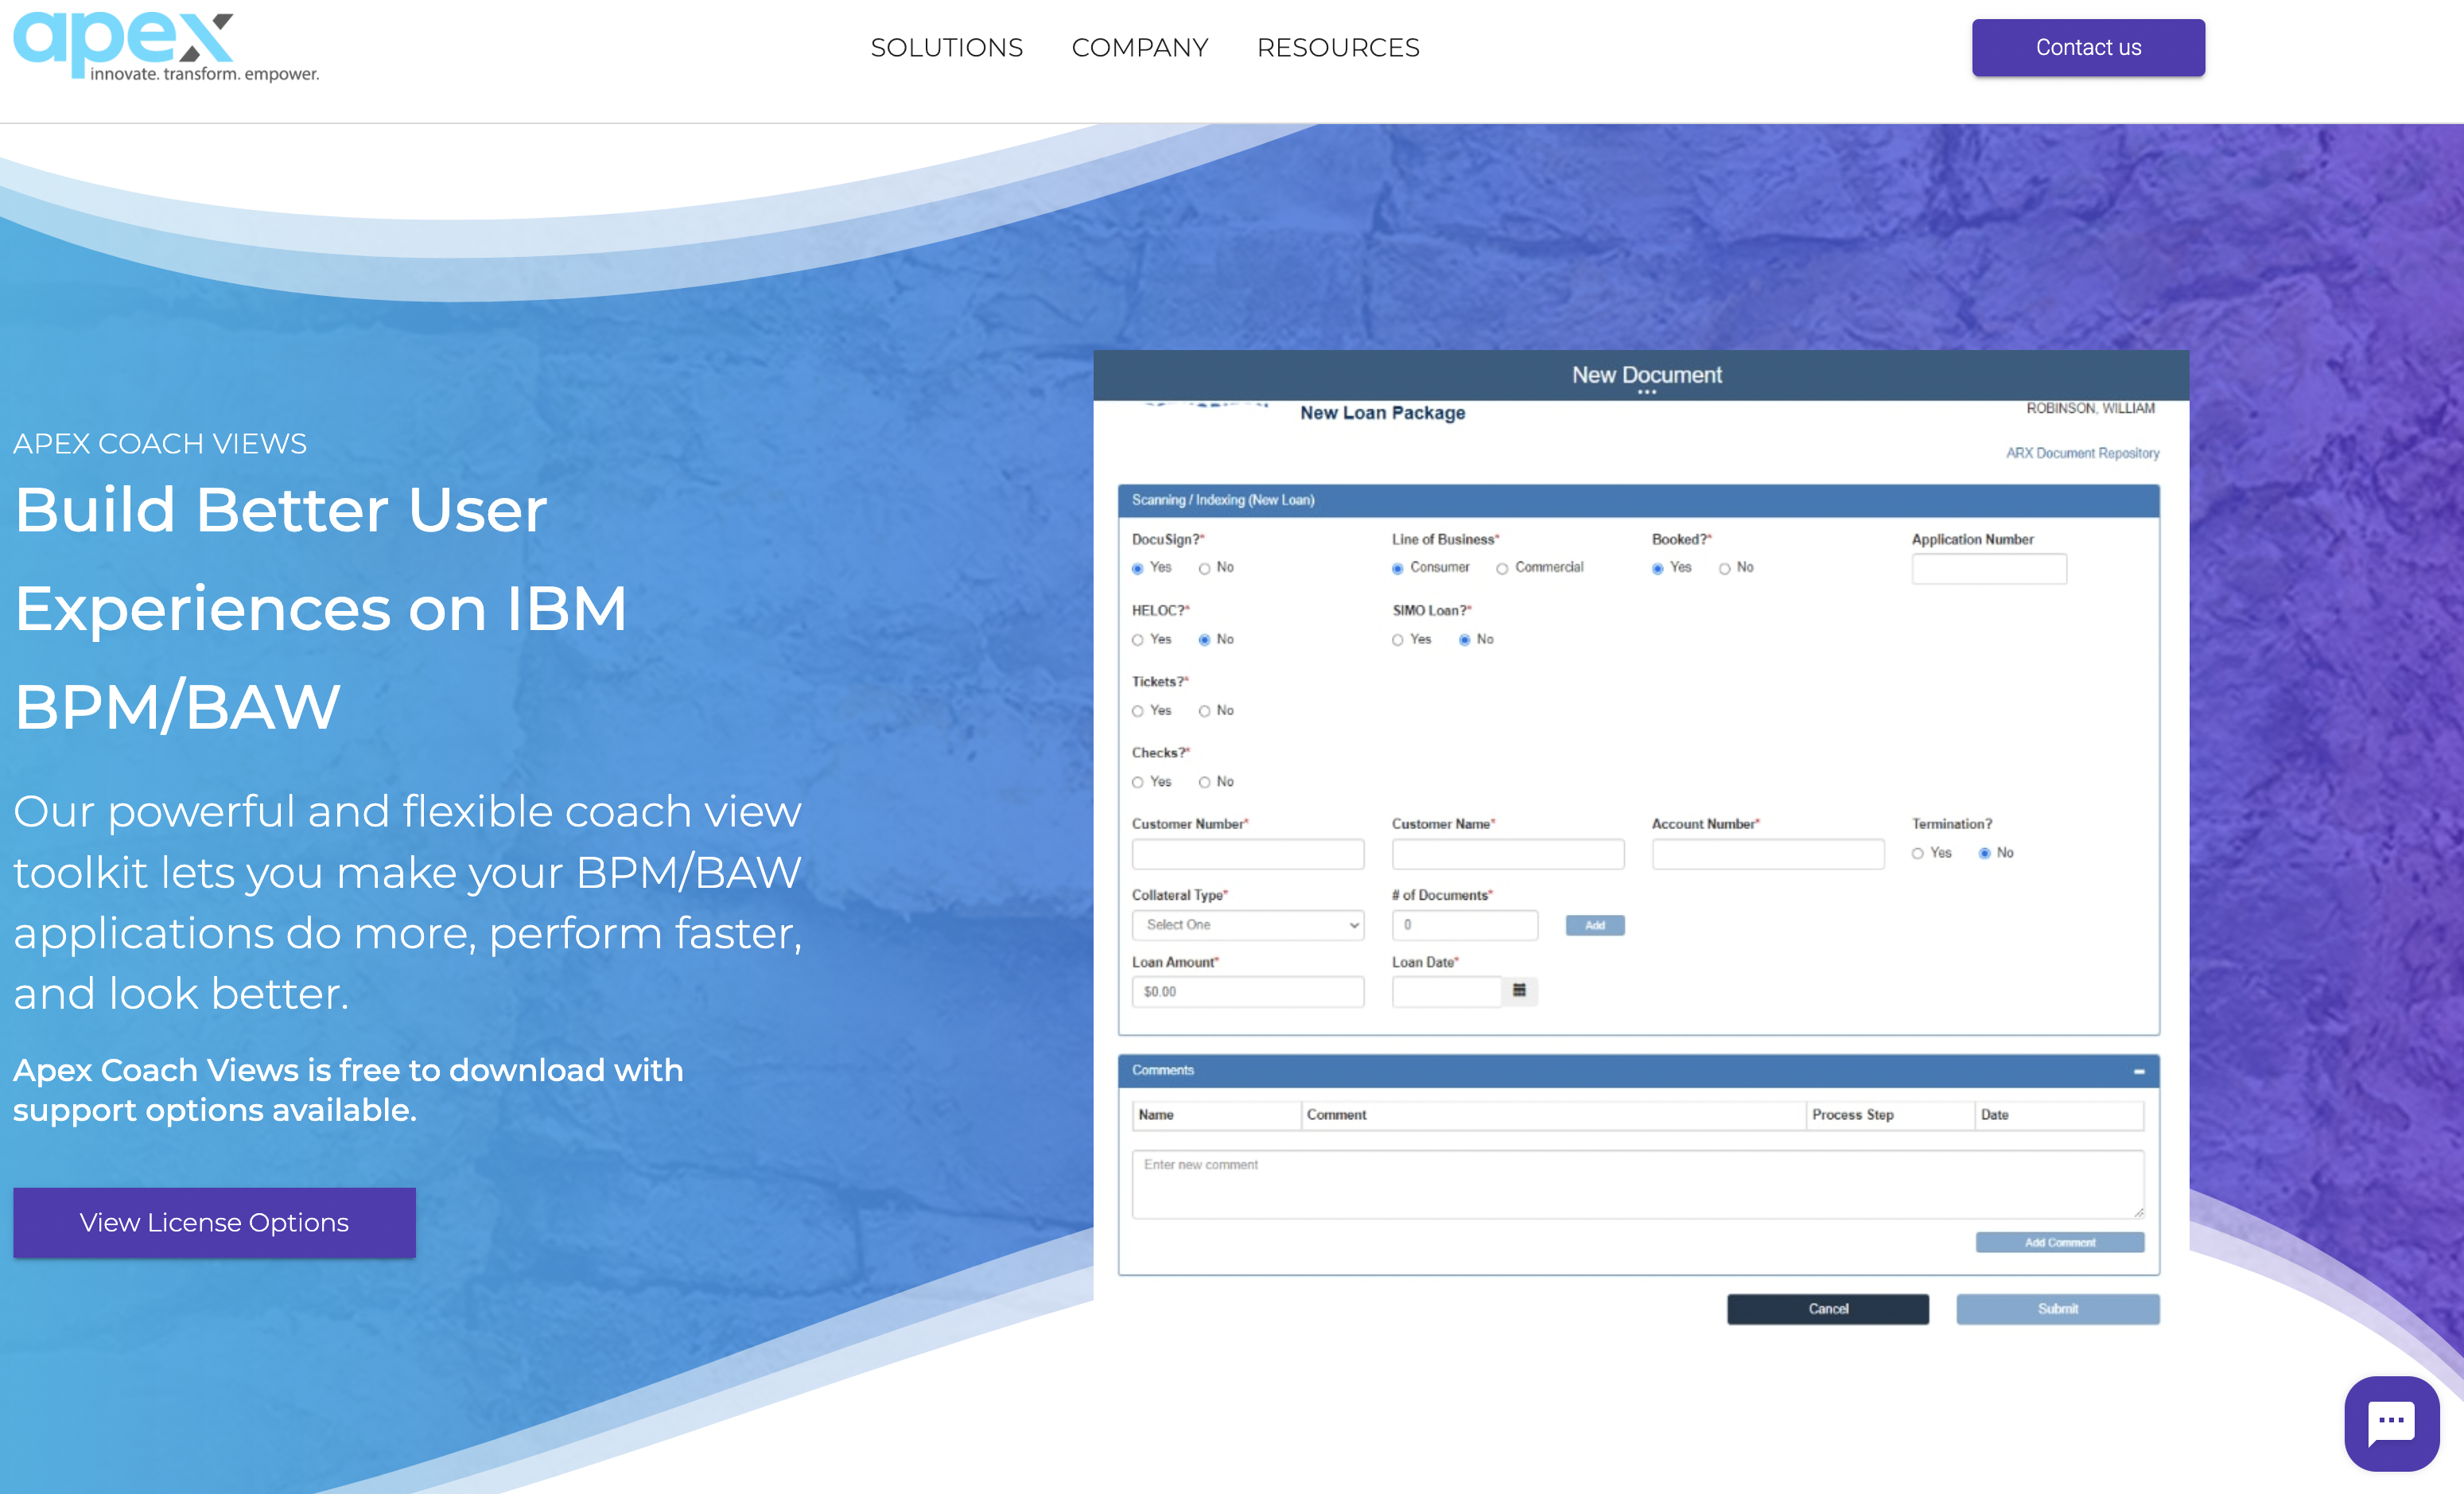Viewport: 2464px width, 1494px height.
Task: Click the Customer Number field
Action: tap(1248, 854)
